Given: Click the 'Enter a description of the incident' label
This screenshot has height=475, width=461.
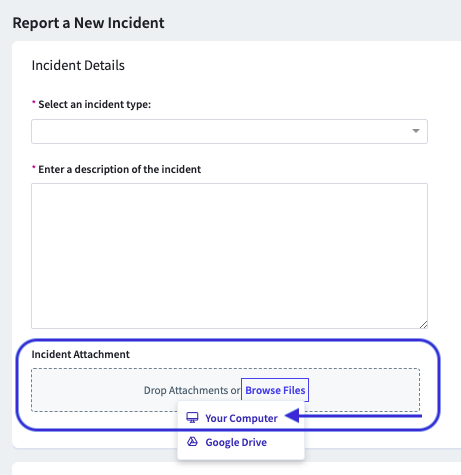Looking at the screenshot, I should [x=120, y=169].
